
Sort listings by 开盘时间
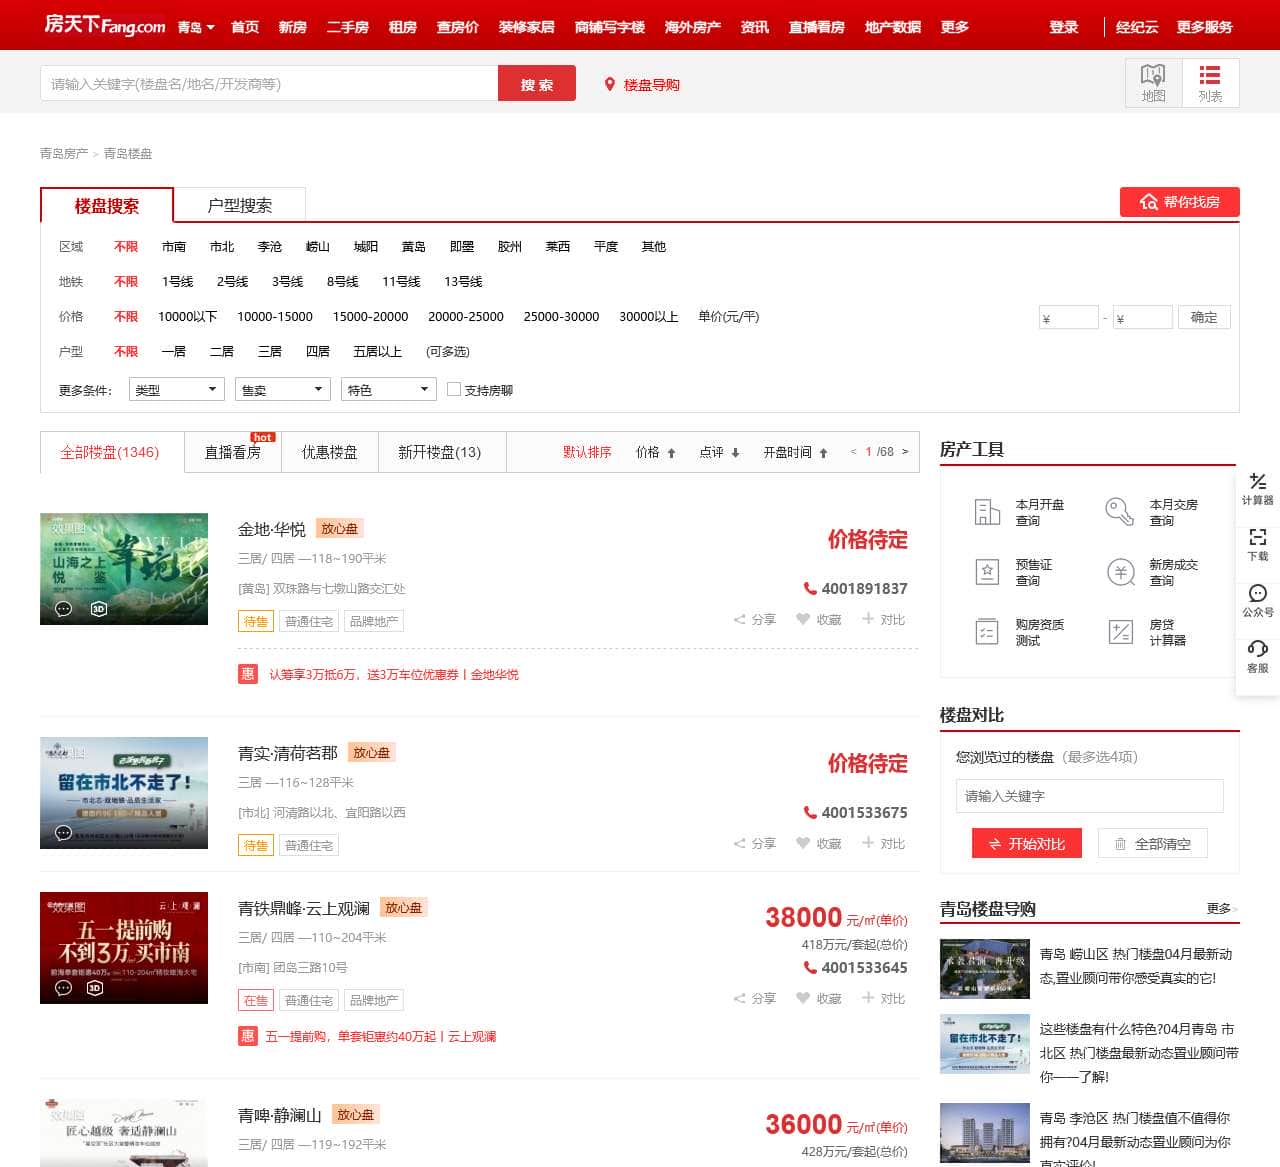(x=796, y=452)
